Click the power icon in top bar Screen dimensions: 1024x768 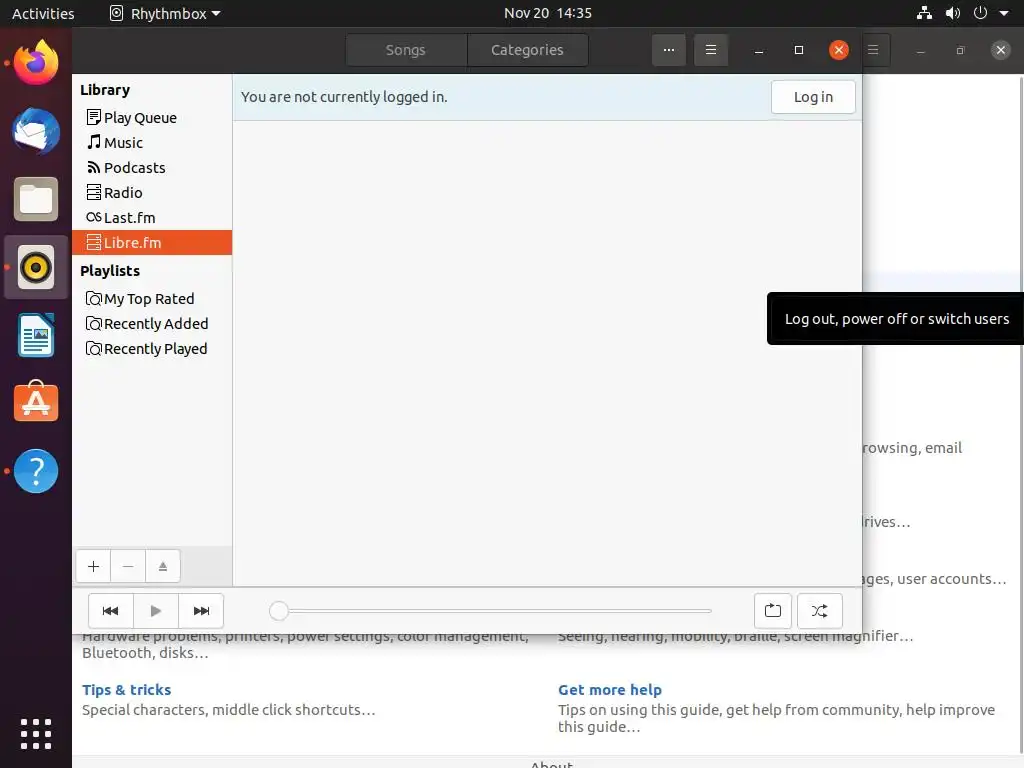click(x=980, y=13)
